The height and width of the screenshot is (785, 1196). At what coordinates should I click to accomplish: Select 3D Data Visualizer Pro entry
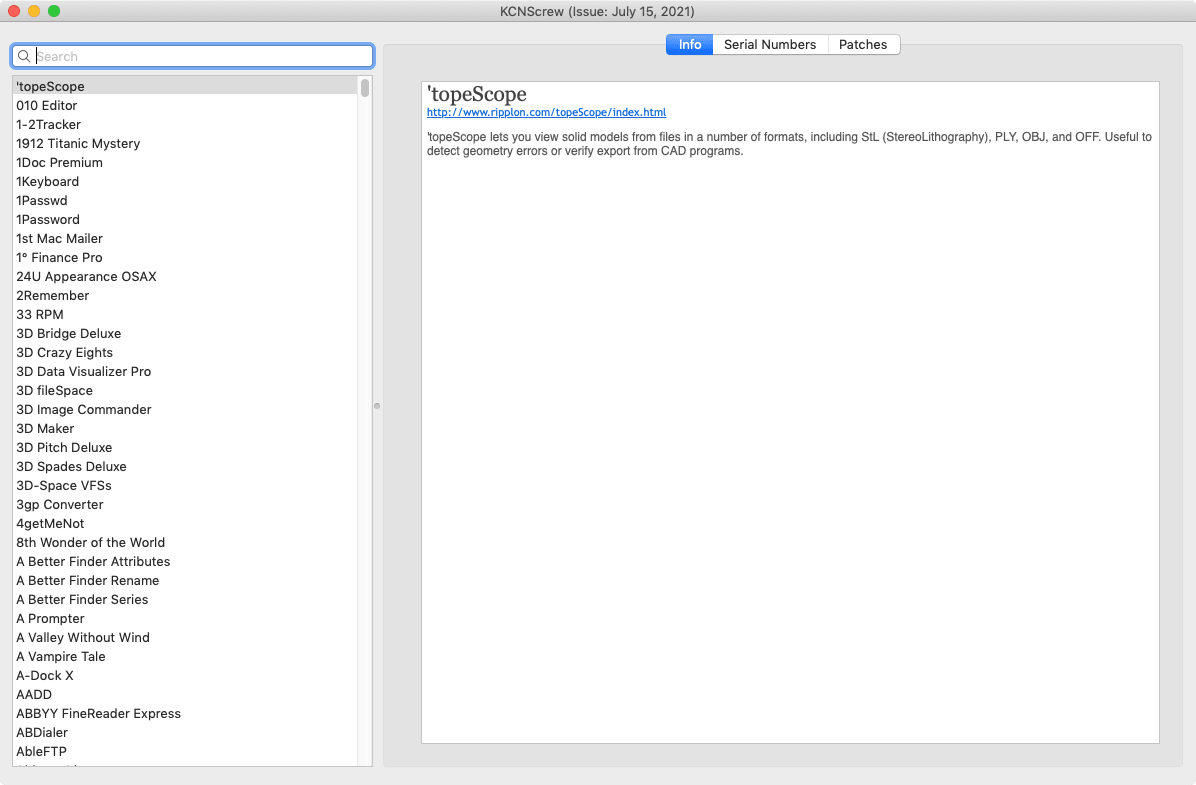84,371
